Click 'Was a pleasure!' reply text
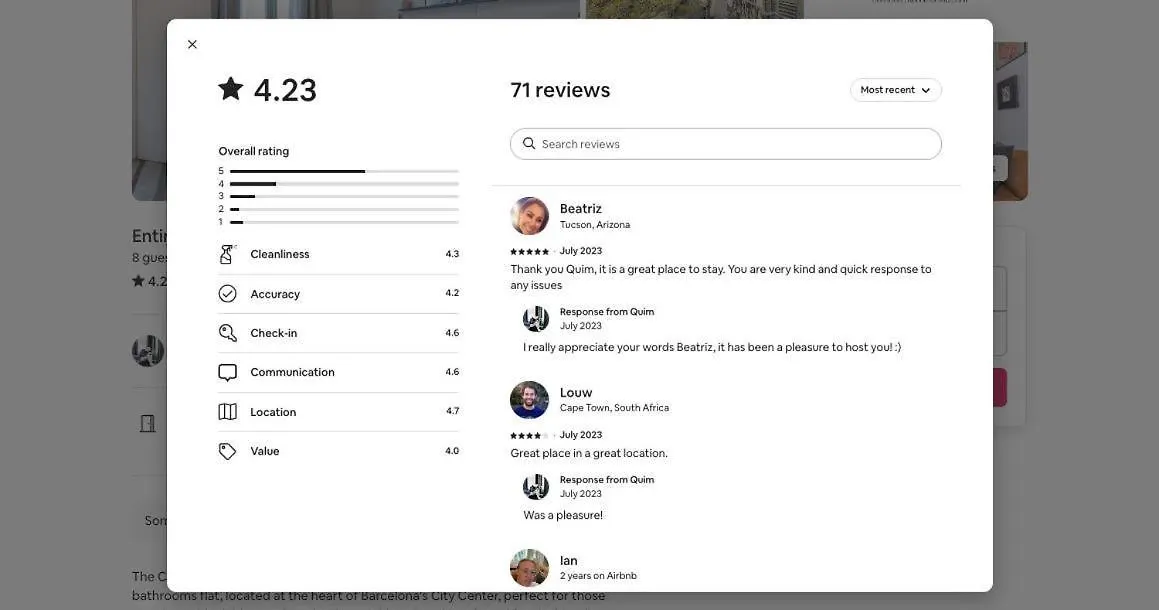The width and height of the screenshot is (1159, 610). click(x=563, y=515)
